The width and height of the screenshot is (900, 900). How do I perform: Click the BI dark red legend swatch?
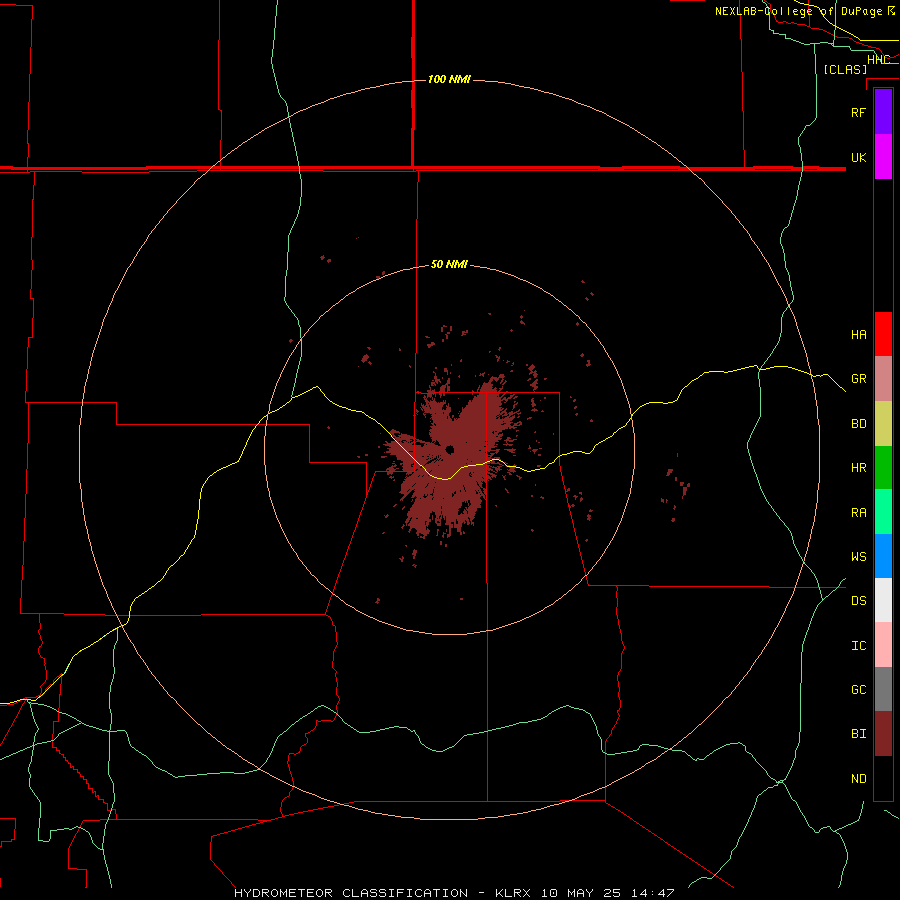click(x=883, y=734)
